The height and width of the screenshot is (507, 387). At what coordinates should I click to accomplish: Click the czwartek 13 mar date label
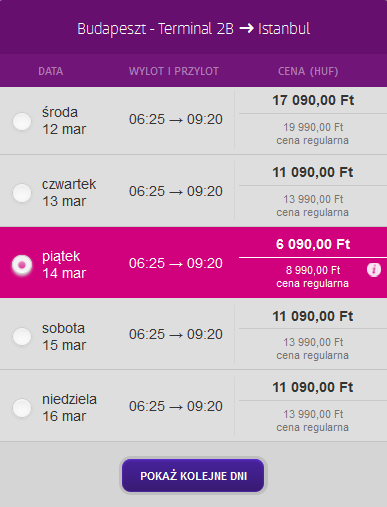pyautogui.click(x=69, y=193)
